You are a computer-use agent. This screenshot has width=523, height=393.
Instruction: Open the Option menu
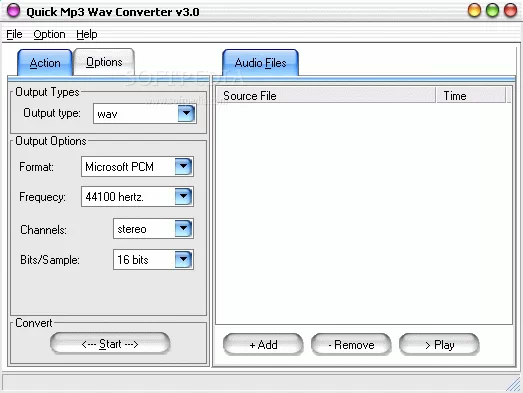49,34
